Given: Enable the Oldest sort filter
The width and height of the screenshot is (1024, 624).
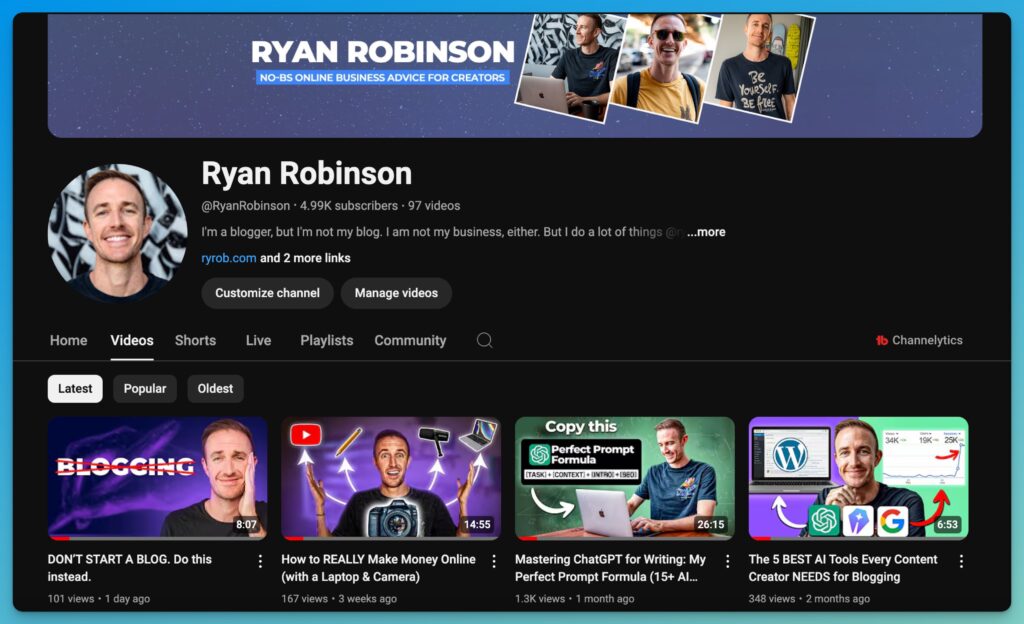Looking at the screenshot, I should [215, 388].
